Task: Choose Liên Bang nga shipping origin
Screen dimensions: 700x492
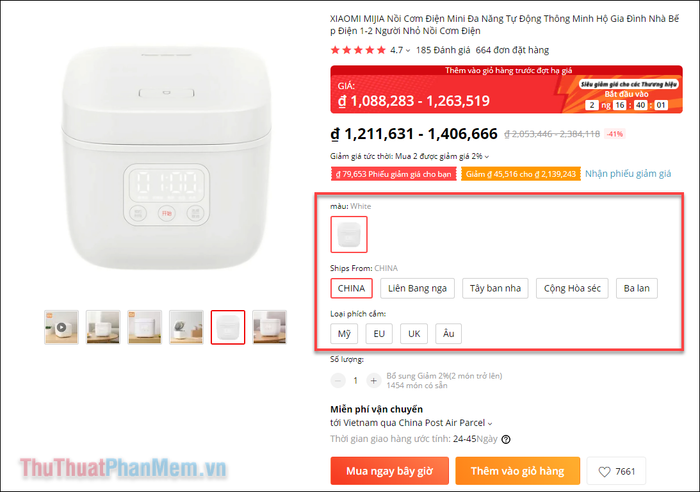Action: coord(417,288)
